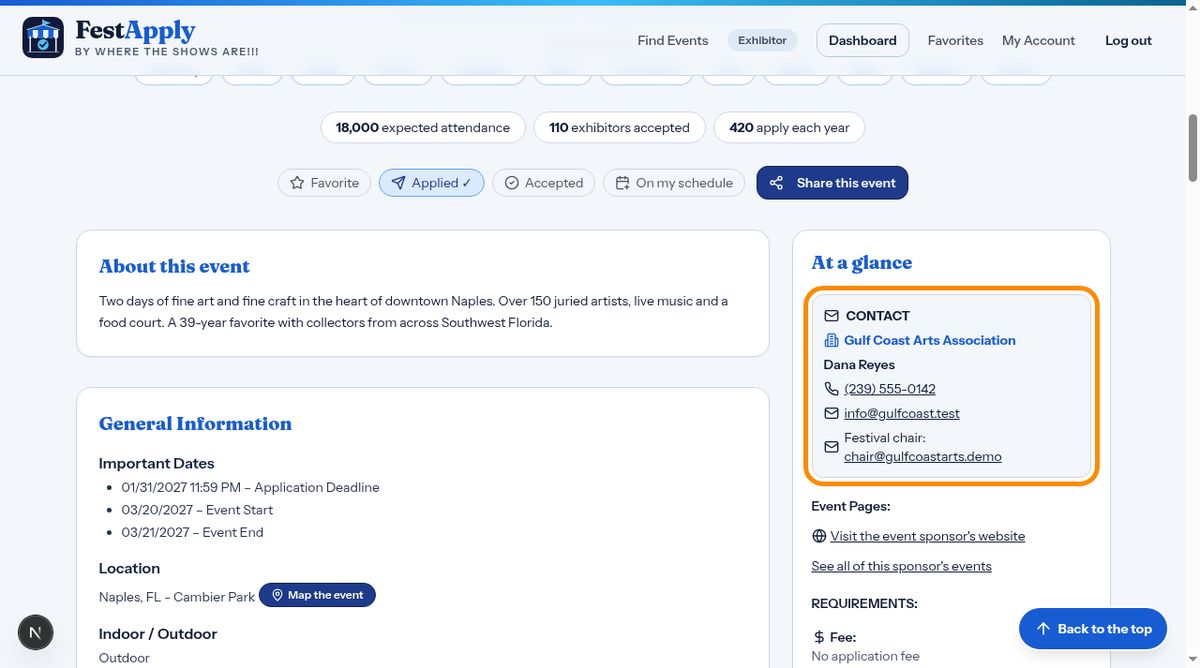
Task: Toggle the Favorite pill
Action: (x=325, y=183)
